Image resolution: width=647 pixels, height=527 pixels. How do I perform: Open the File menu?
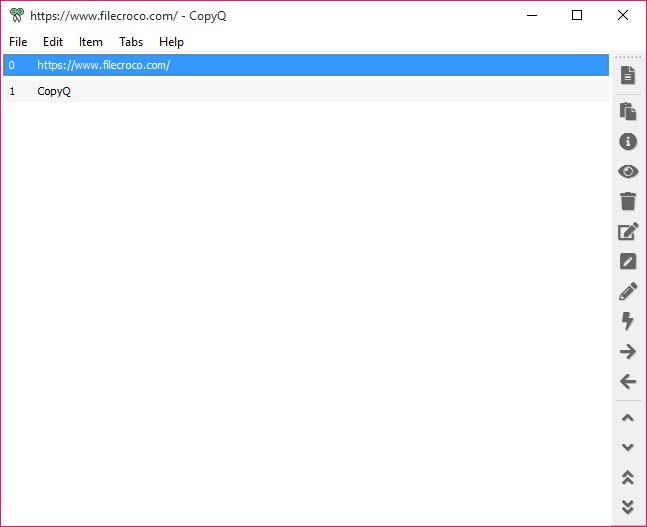coord(18,42)
